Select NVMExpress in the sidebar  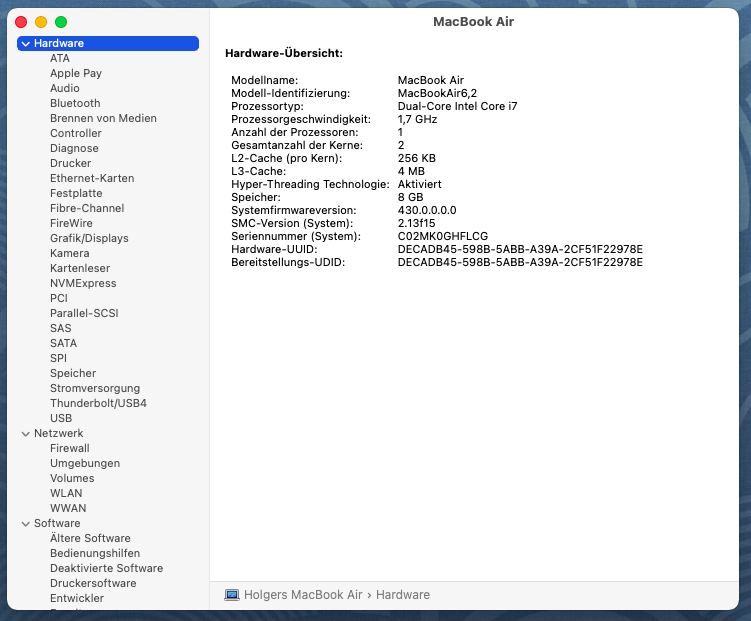(x=83, y=283)
